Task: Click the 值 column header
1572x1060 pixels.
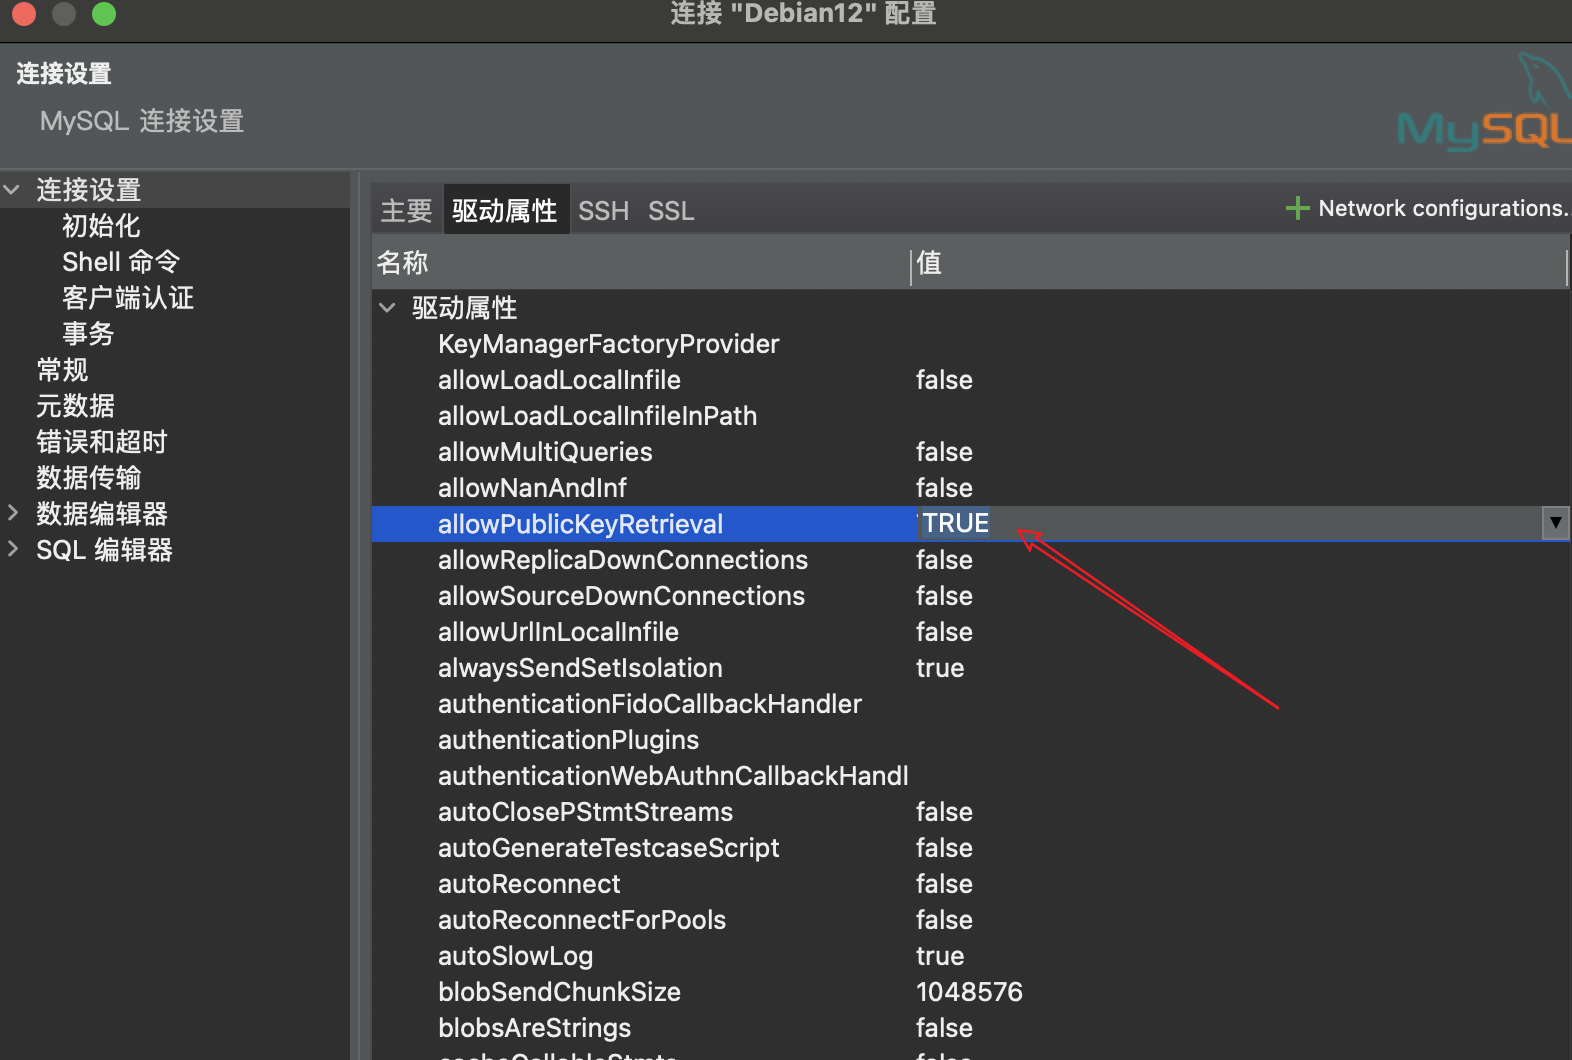Action: click(1238, 263)
